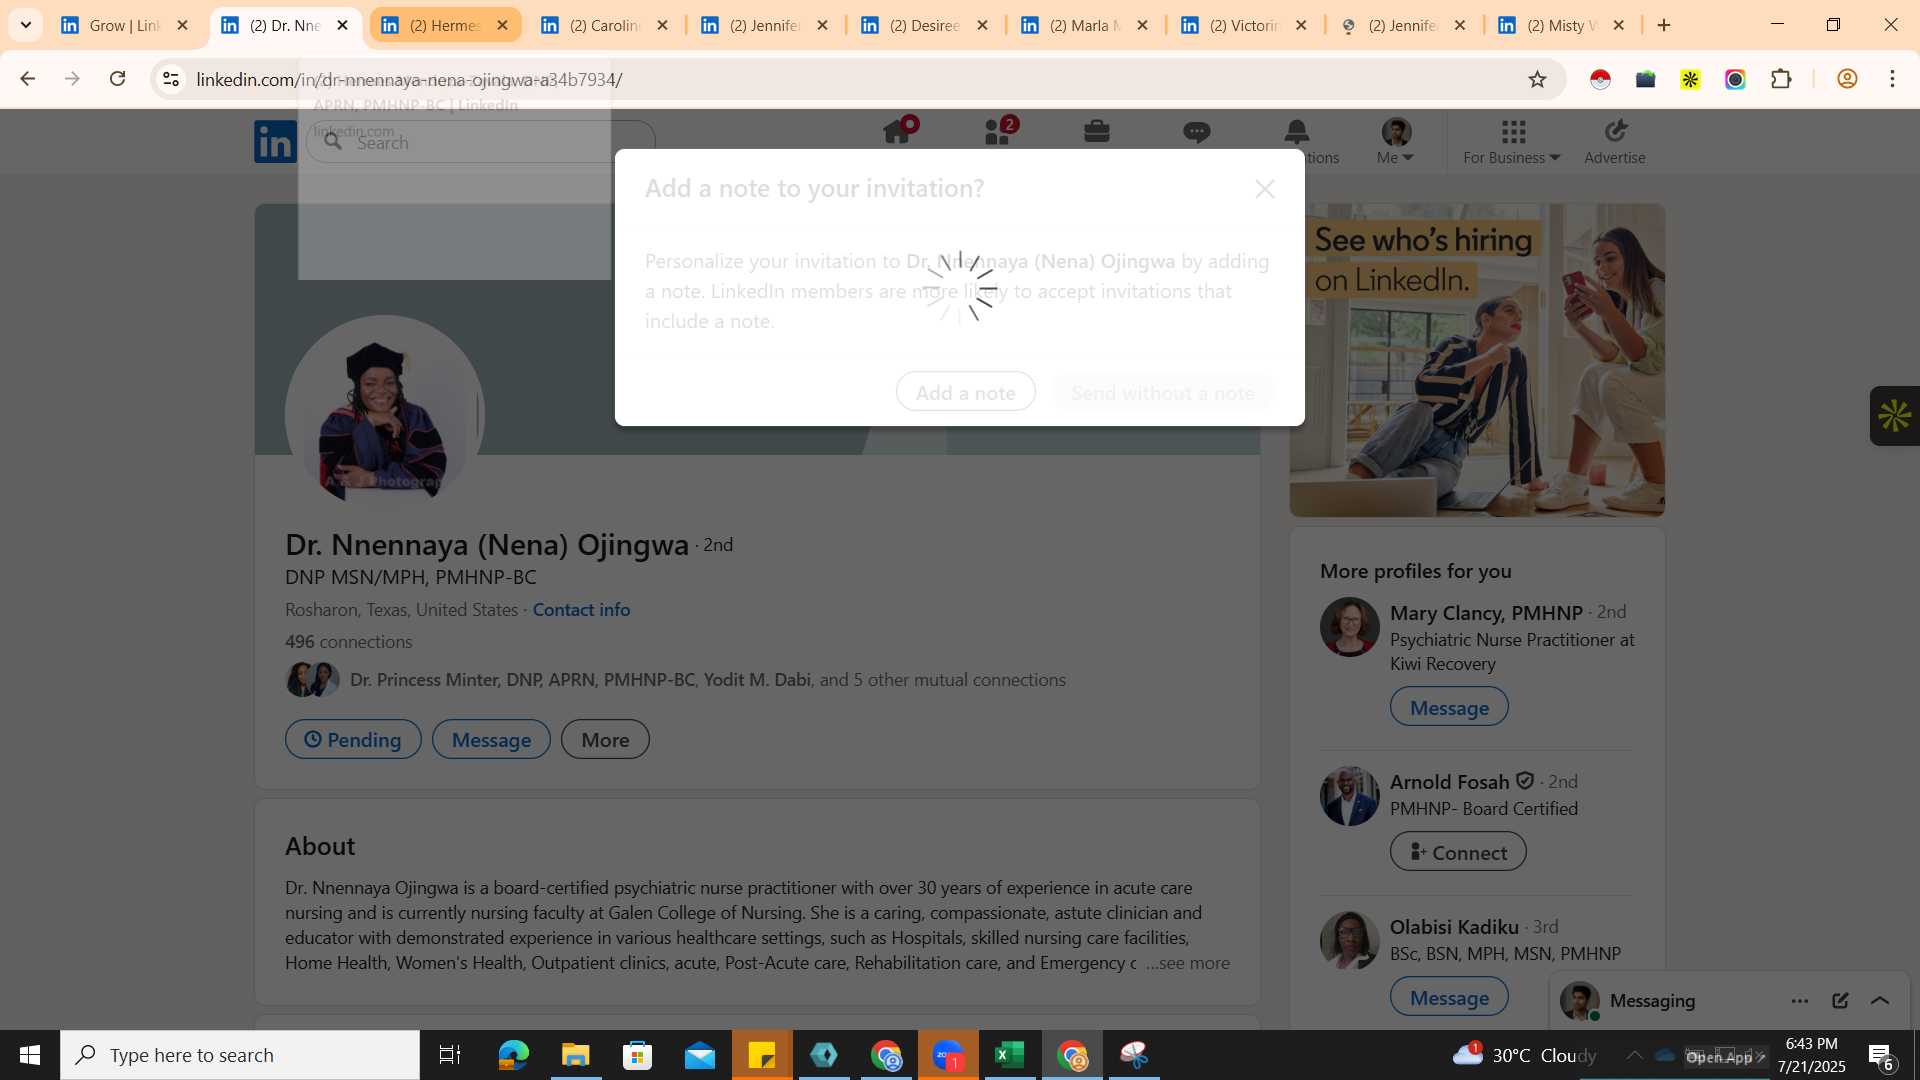Viewport: 1920px width, 1080px height.
Task: Click the yellow asterisk extension icon
Action: (1690, 79)
